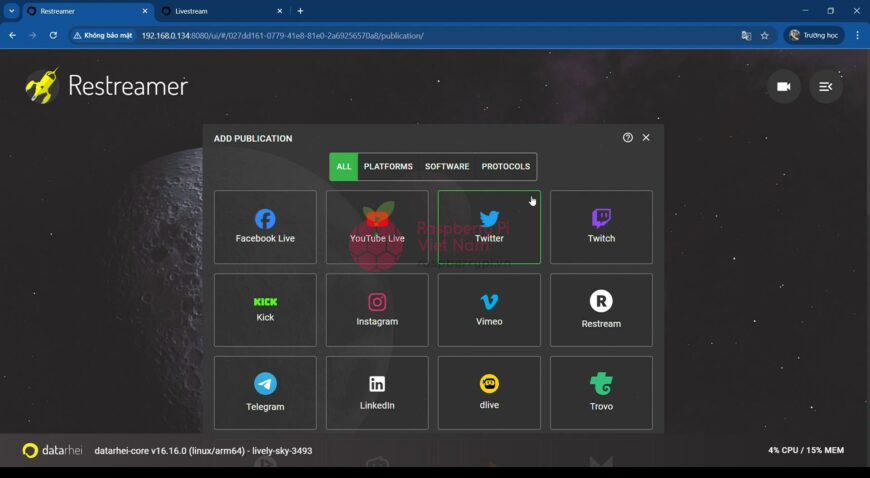The image size is (870, 478).
Task: Open the PROTOCOLS filter tab
Action: point(505,167)
